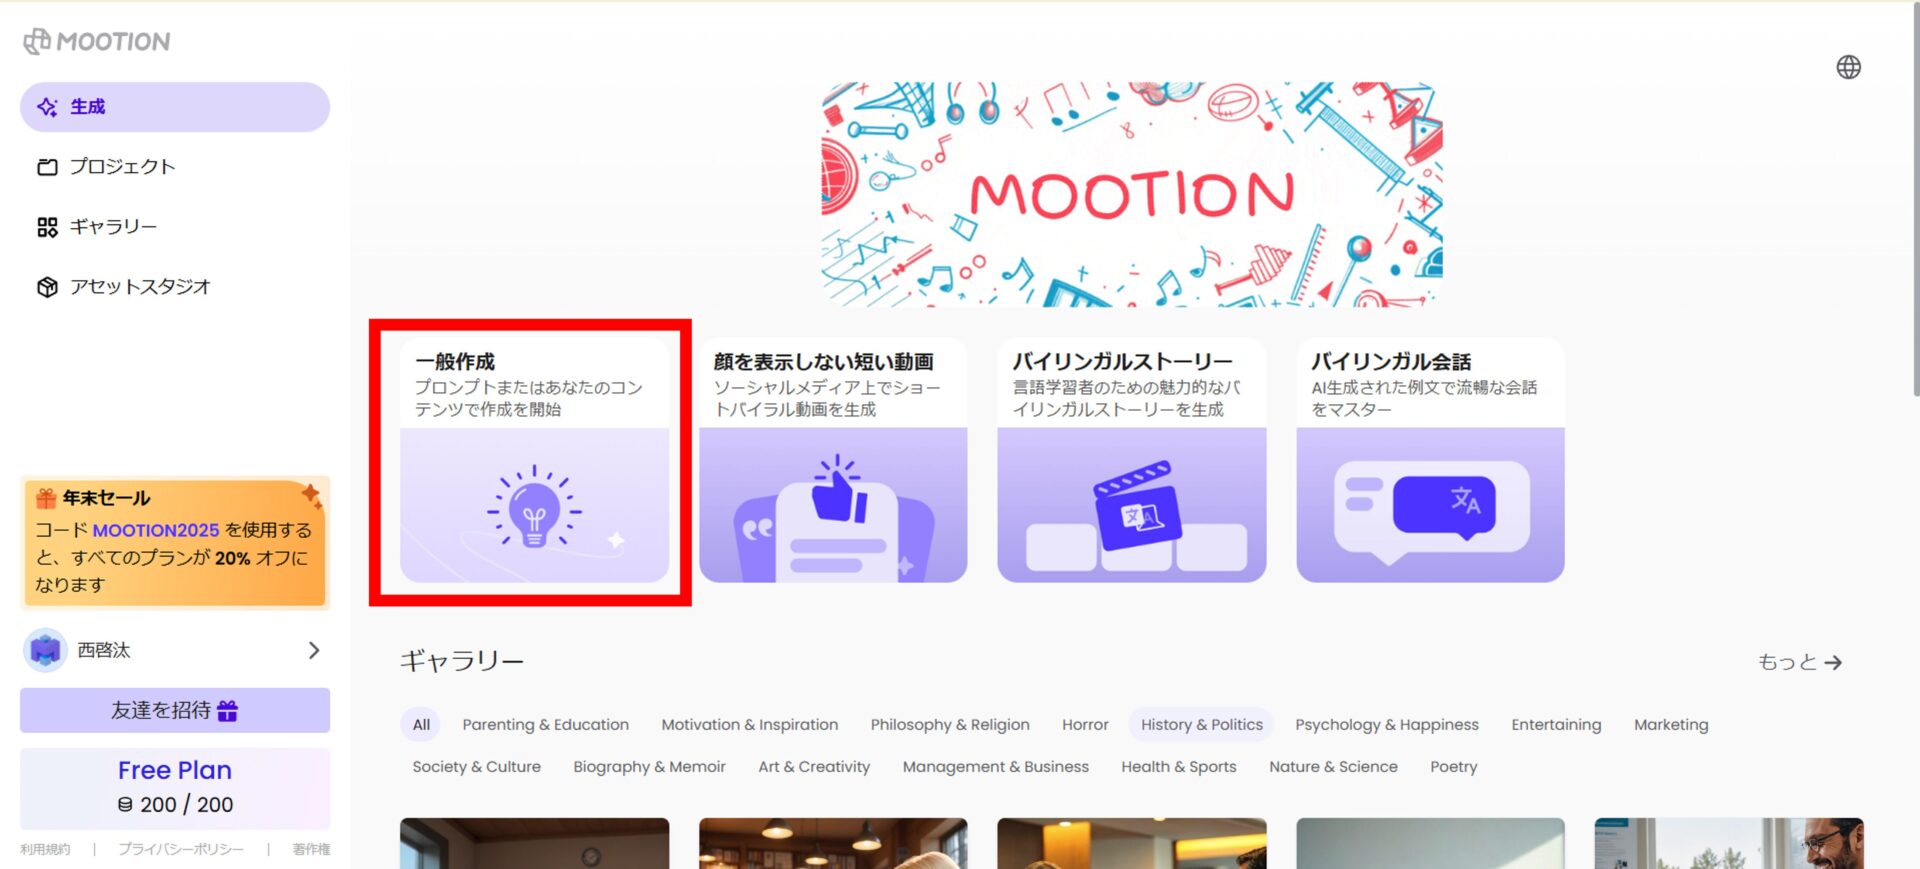1920x869 pixels.
Task: Open the プライバシーポリシー link
Action: 180,849
